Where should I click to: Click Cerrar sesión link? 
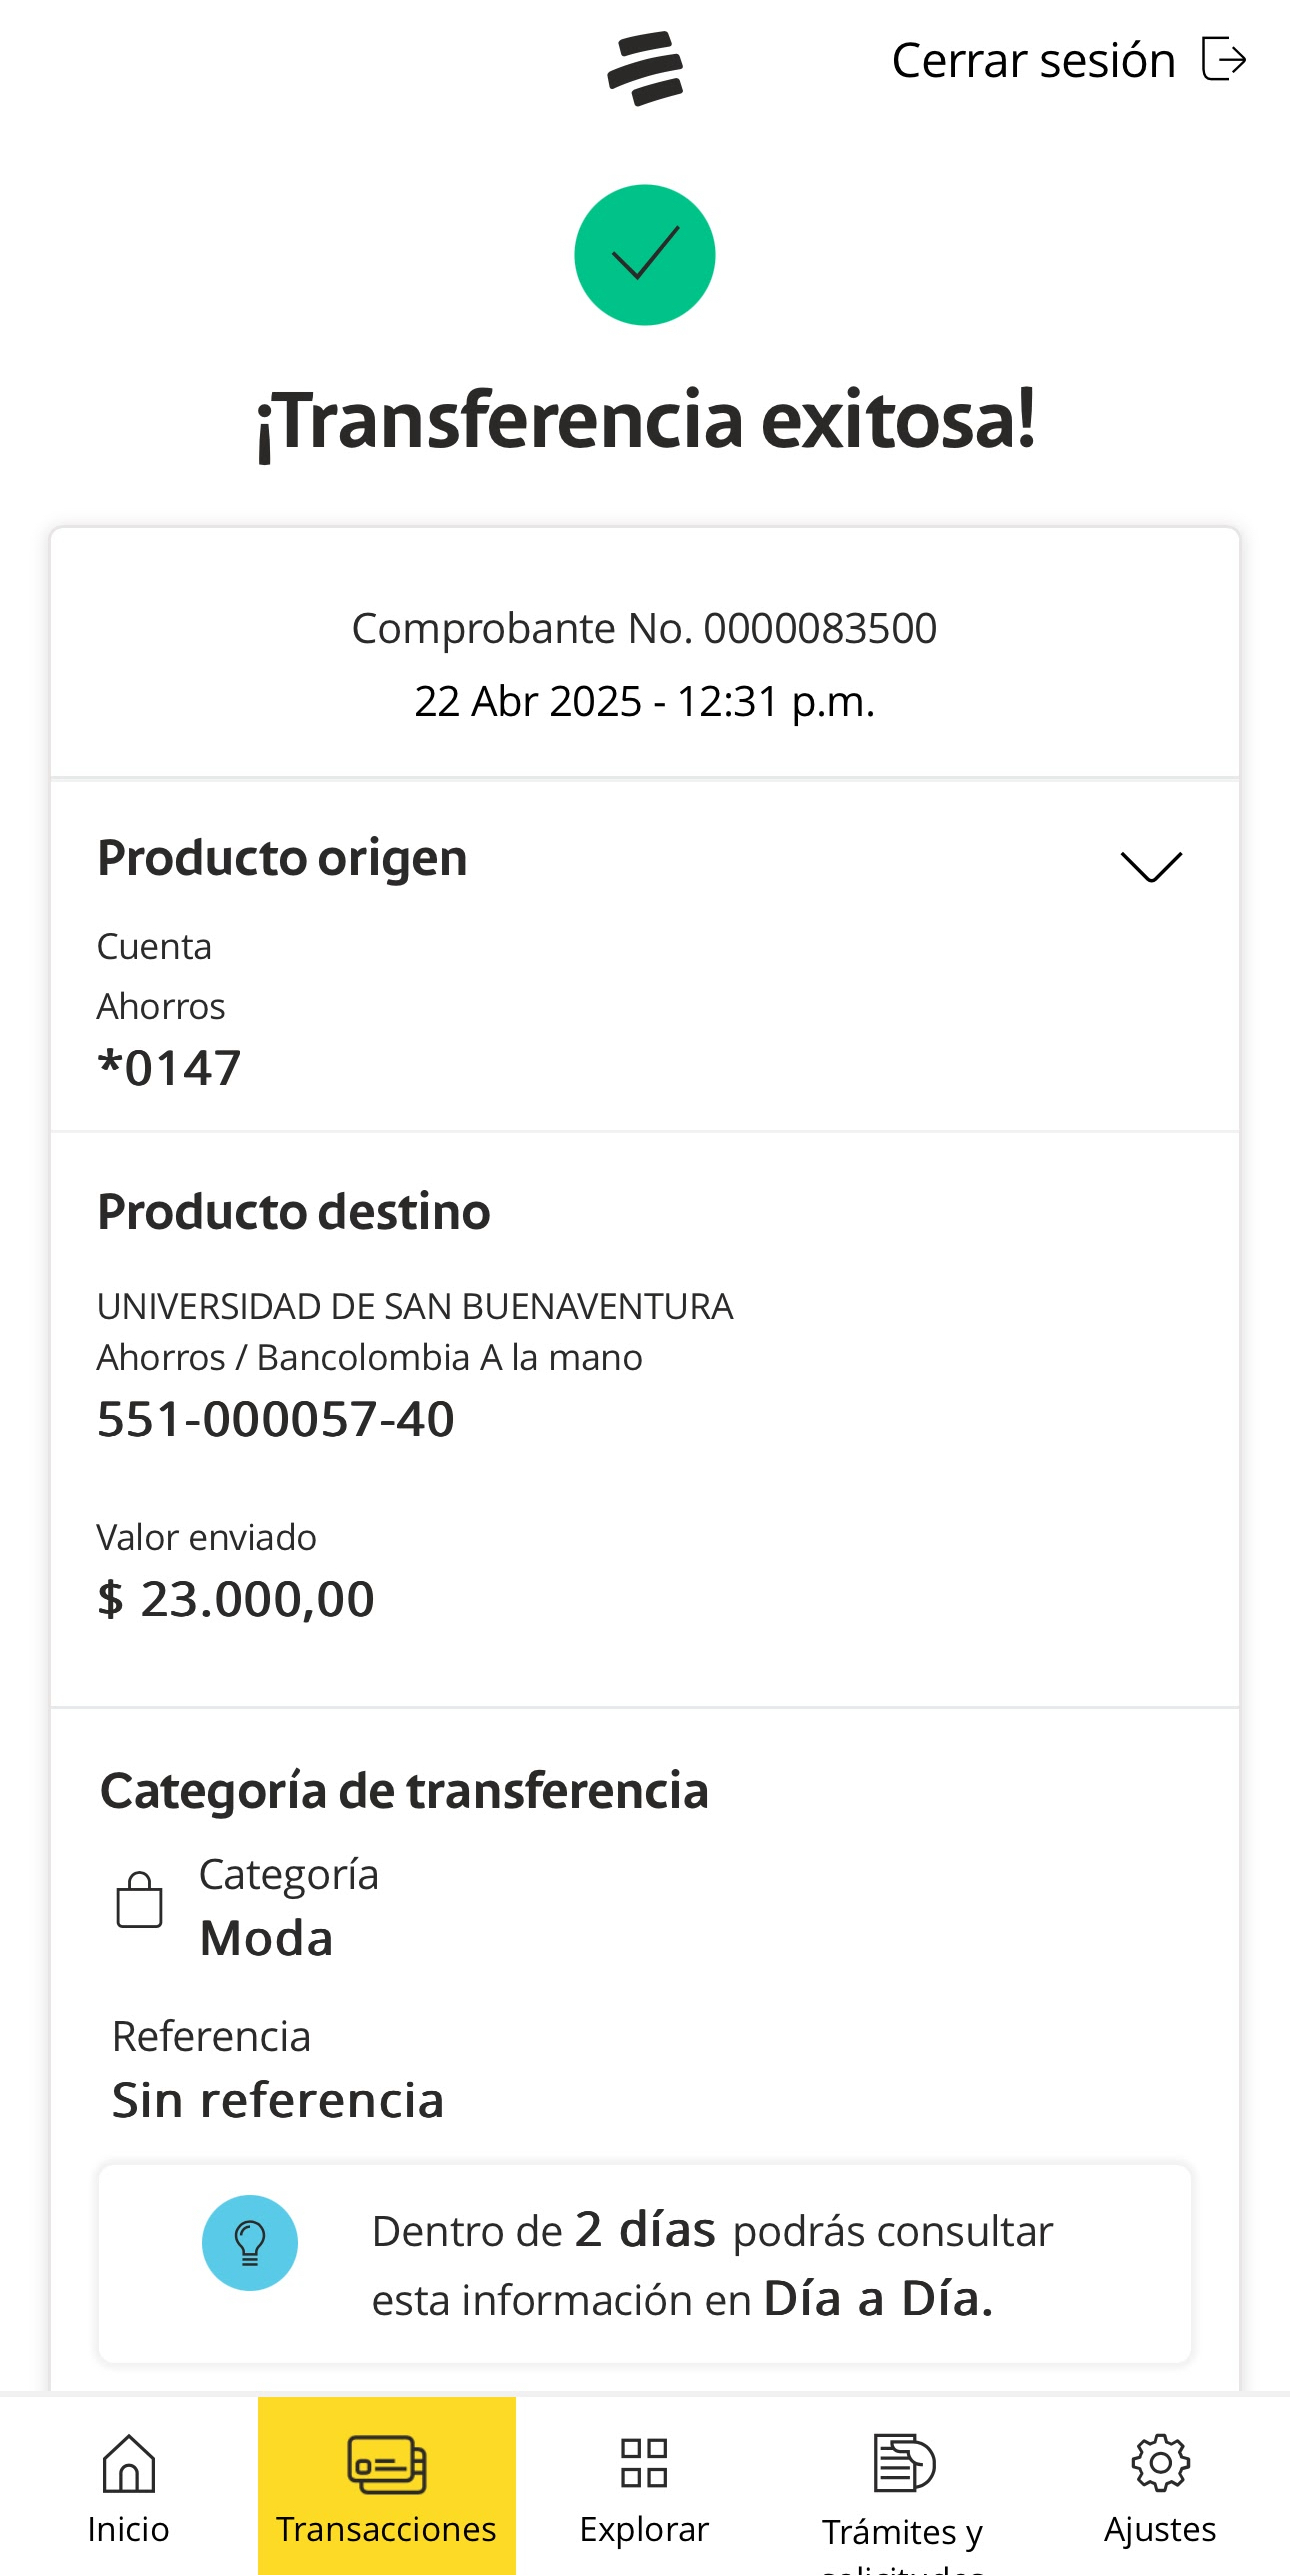click(x=1033, y=60)
